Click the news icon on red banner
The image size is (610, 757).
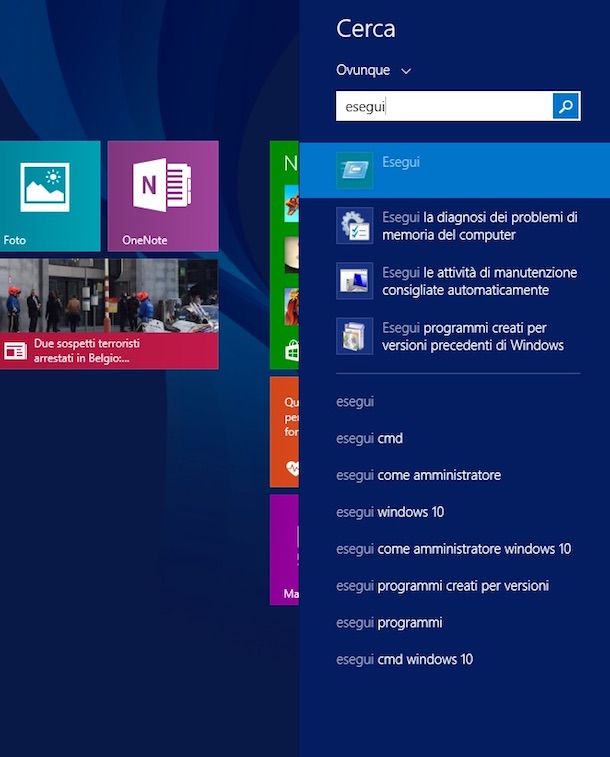(x=15, y=351)
